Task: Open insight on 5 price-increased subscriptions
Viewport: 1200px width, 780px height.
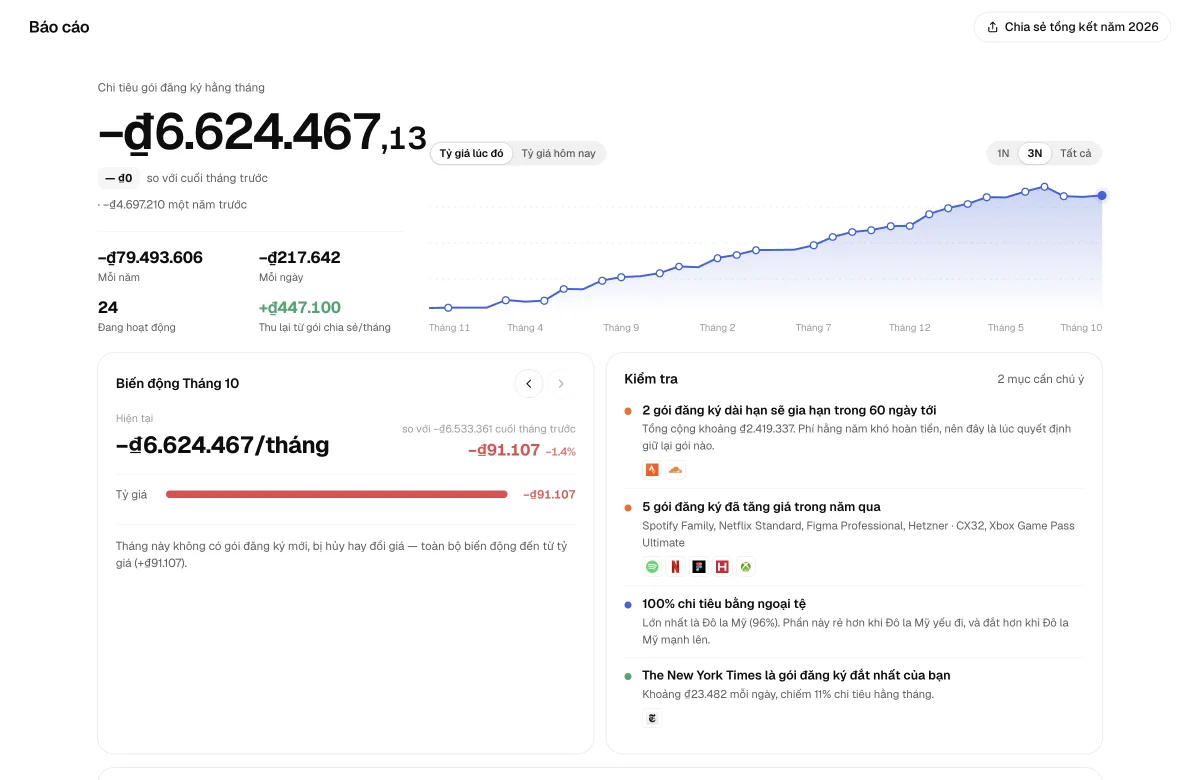Action: pos(761,507)
